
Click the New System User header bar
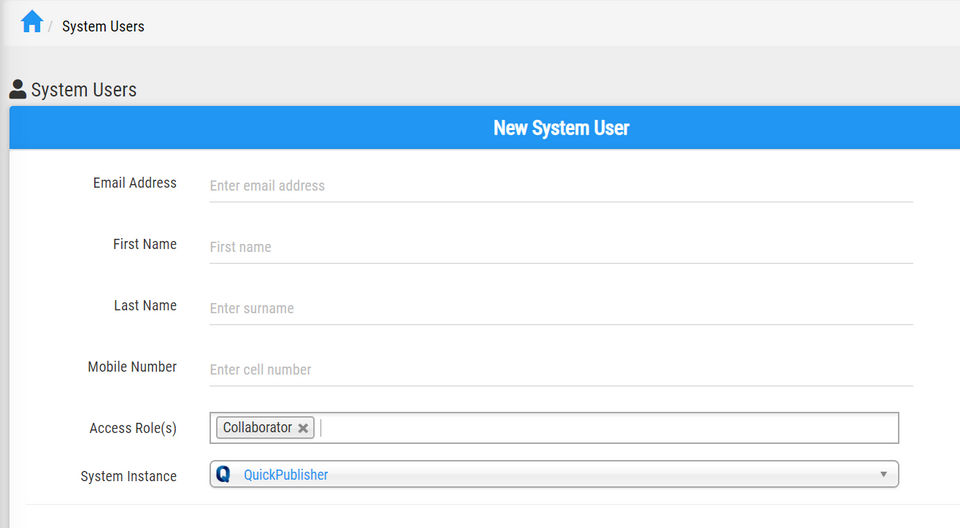coord(484,127)
